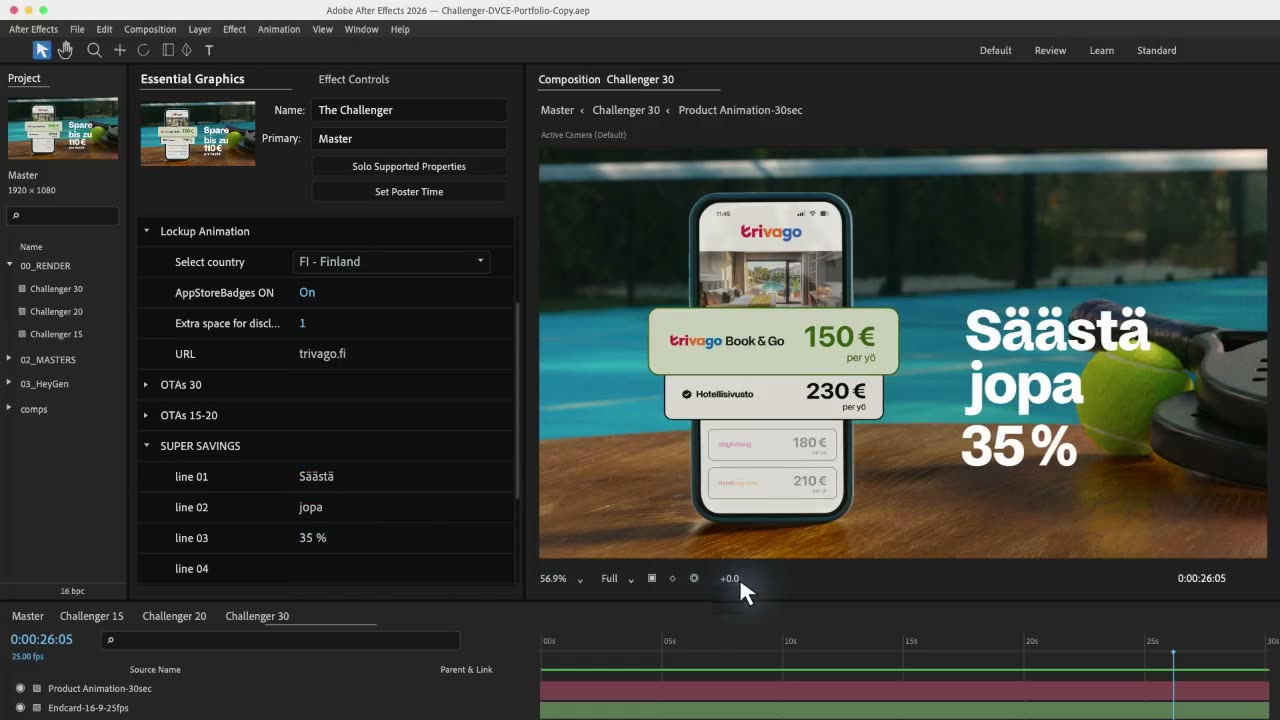The width and height of the screenshot is (1280, 720).
Task: Select the Zoom magnifier tool
Action: (x=94, y=50)
